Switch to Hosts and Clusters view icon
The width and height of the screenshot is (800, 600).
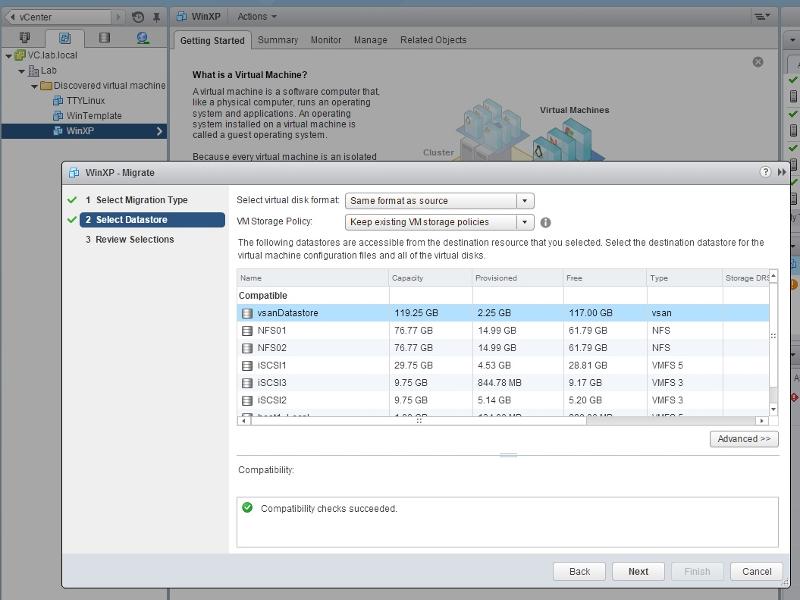[24, 38]
